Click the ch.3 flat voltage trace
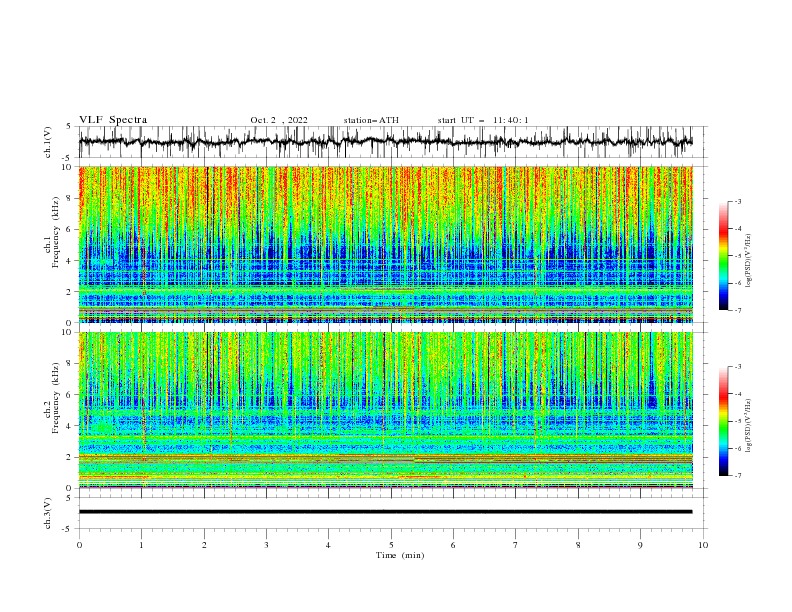This screenshot has width=792, height=612. point(386,512)
